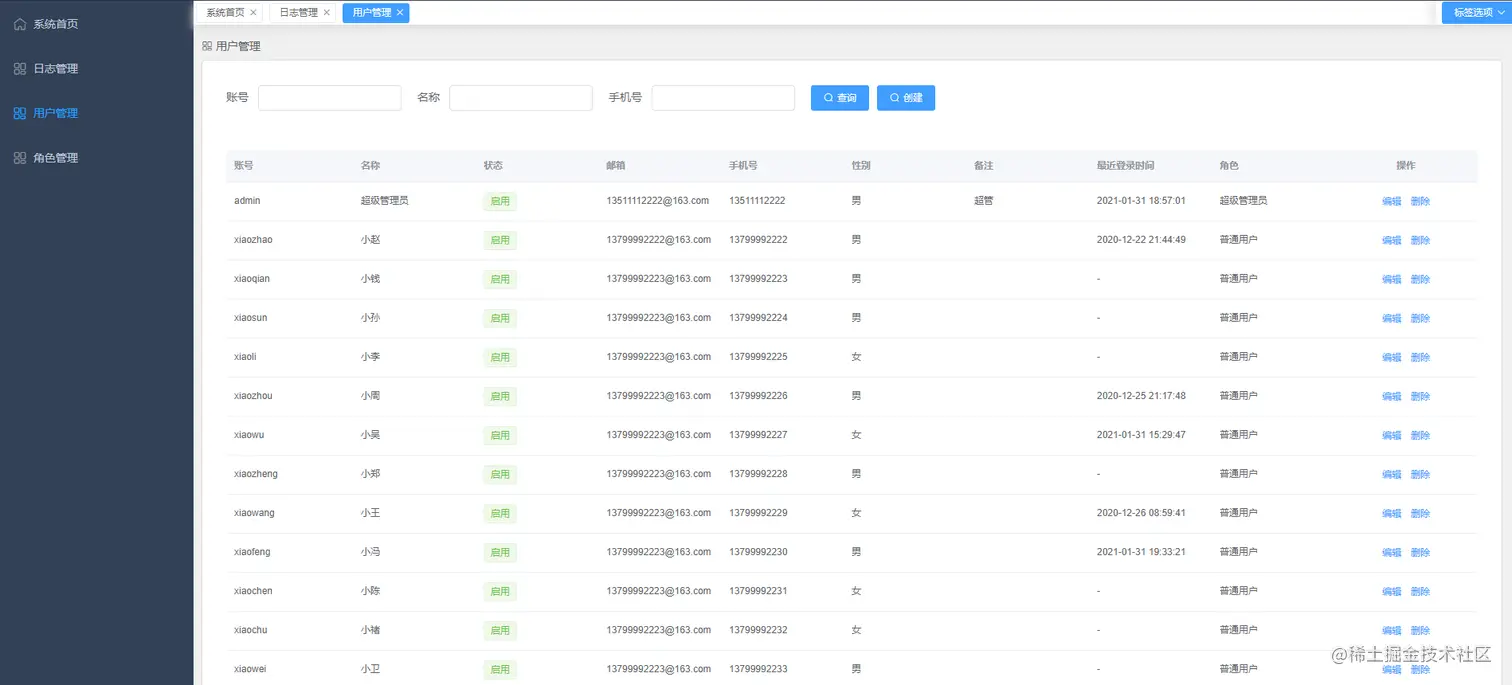Screen dimensions: 1512x685
Task: Edit the xiaosun user
Action: 1391,318
